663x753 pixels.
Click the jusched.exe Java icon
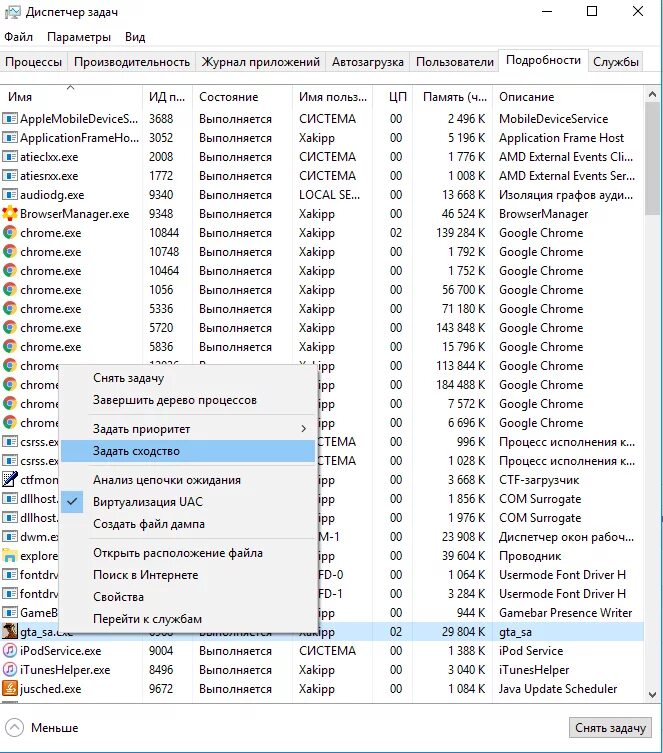(10, 689)
